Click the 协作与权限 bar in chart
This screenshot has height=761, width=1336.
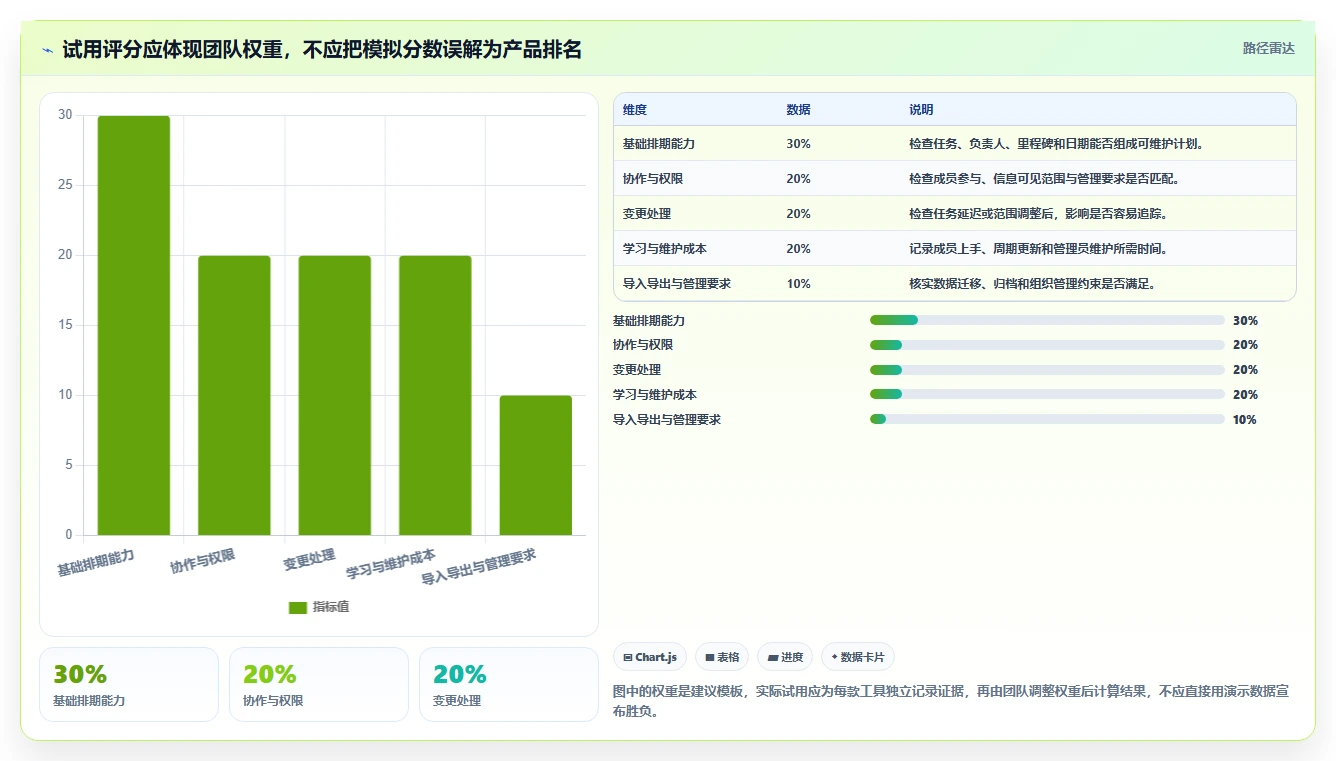click(x=234, y=395)
